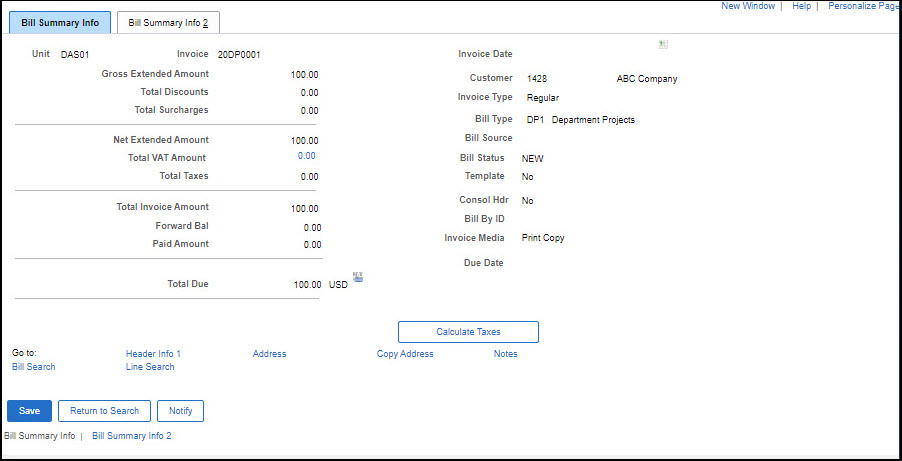This screenshot has height=461, width=902.
Task: Click Return to Search button
Action: (x=104, y=411)
